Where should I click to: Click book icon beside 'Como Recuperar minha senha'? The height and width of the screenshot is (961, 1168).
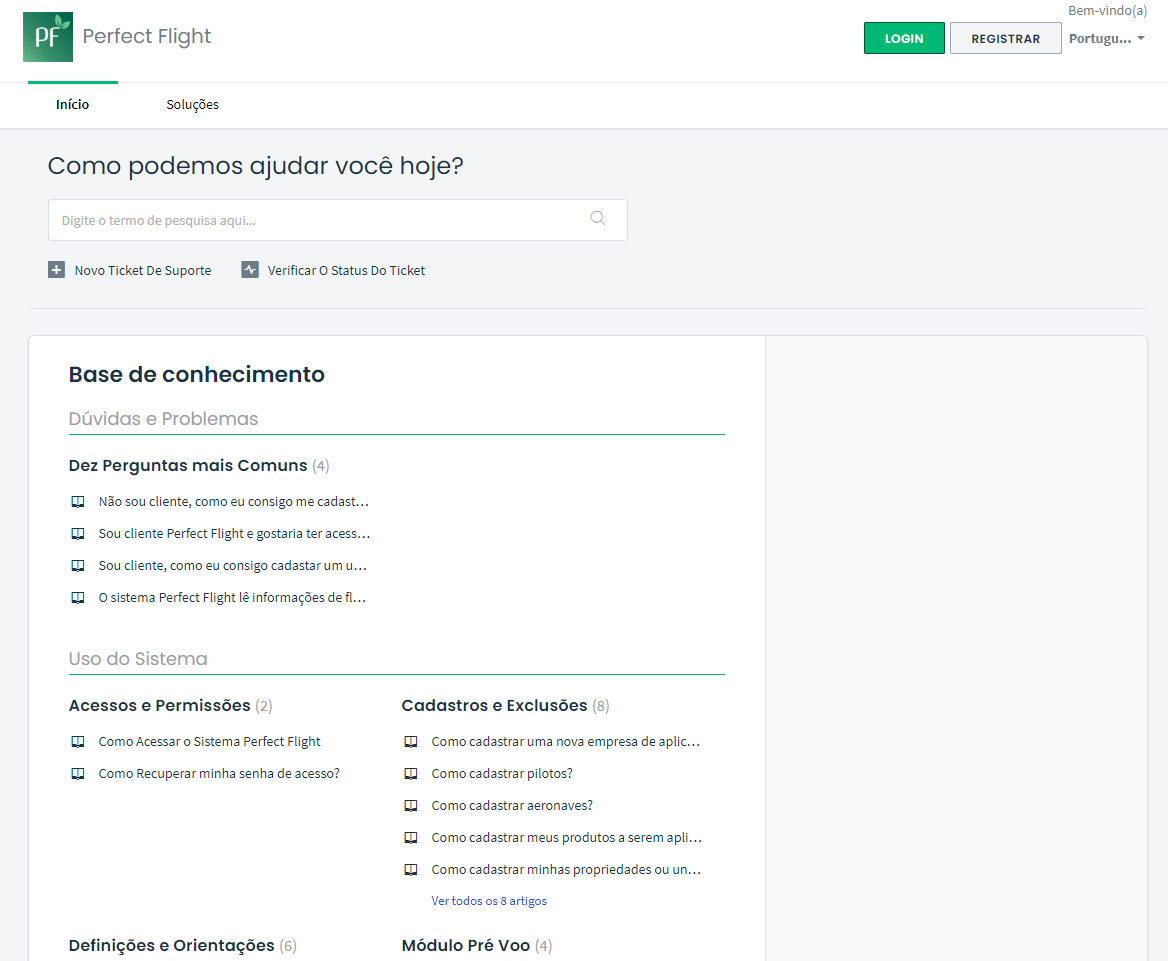pyautogui.click(x=77, y=773)
